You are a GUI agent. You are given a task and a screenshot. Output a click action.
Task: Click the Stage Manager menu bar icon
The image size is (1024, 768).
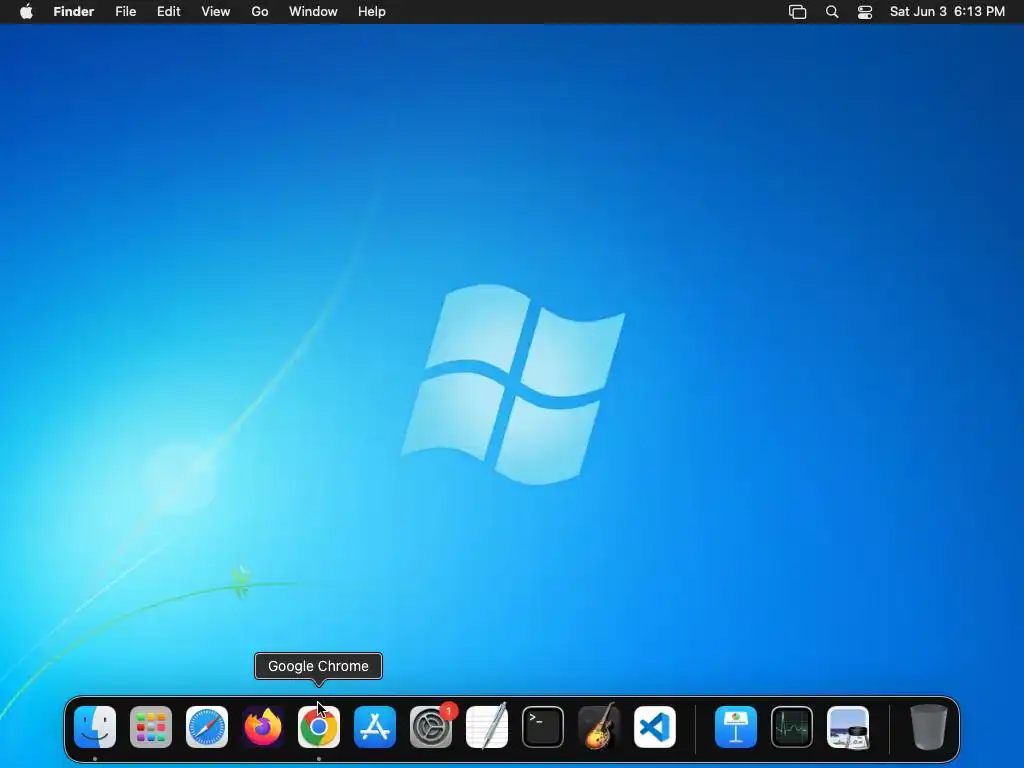(x=797, y=12)
